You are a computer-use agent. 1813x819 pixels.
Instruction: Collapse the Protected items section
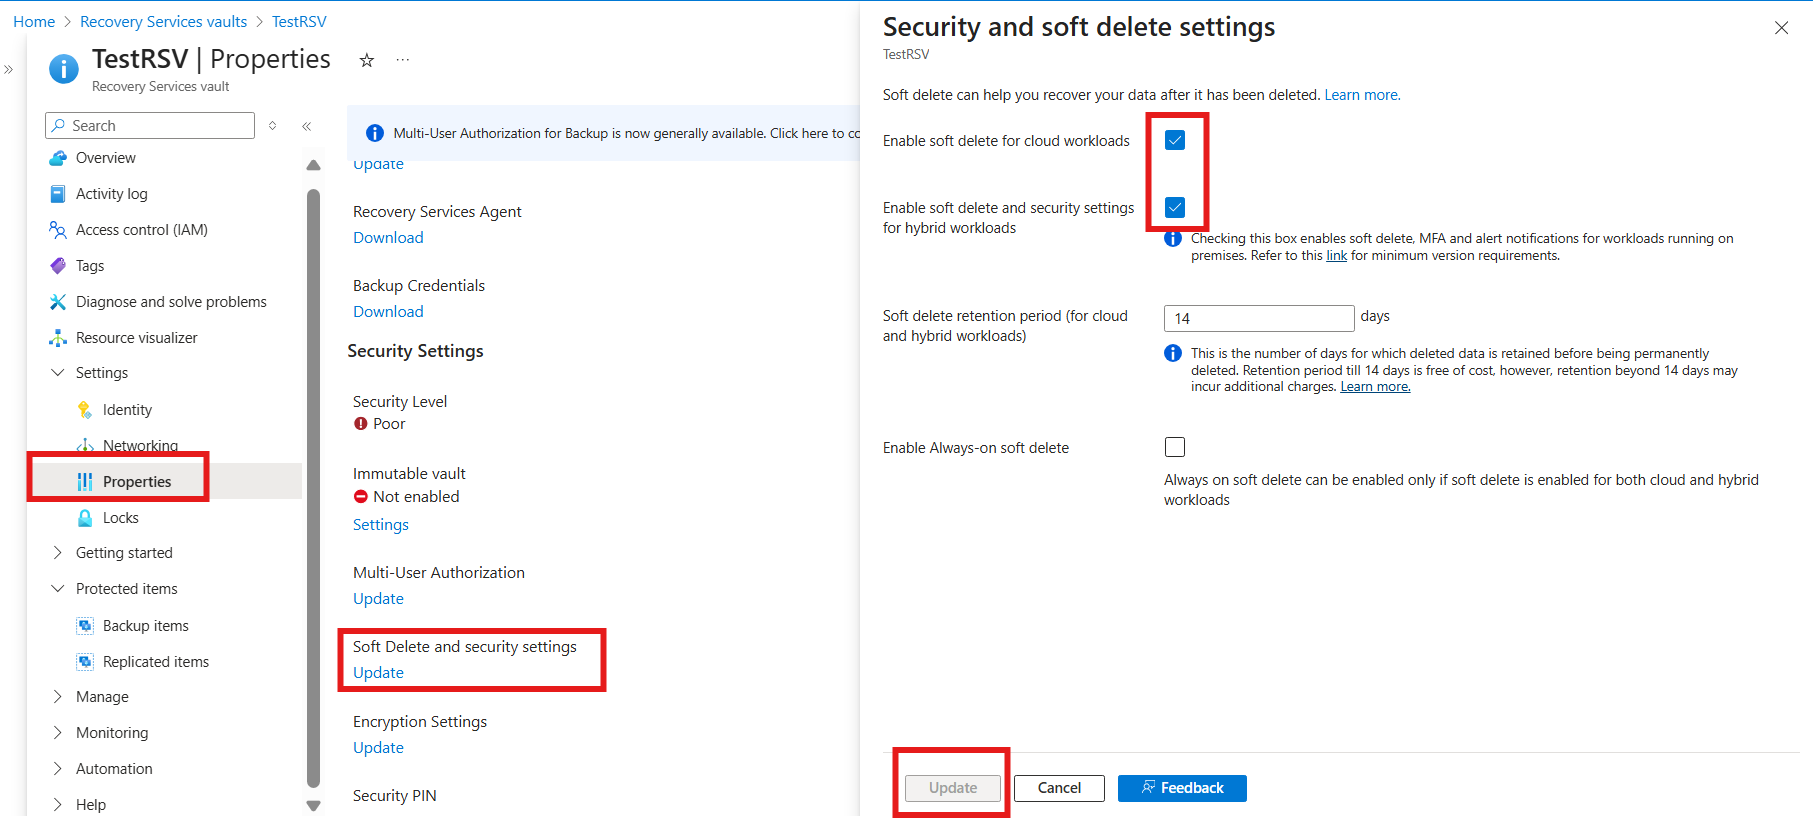pyautogui.click(x=57, y=589)
